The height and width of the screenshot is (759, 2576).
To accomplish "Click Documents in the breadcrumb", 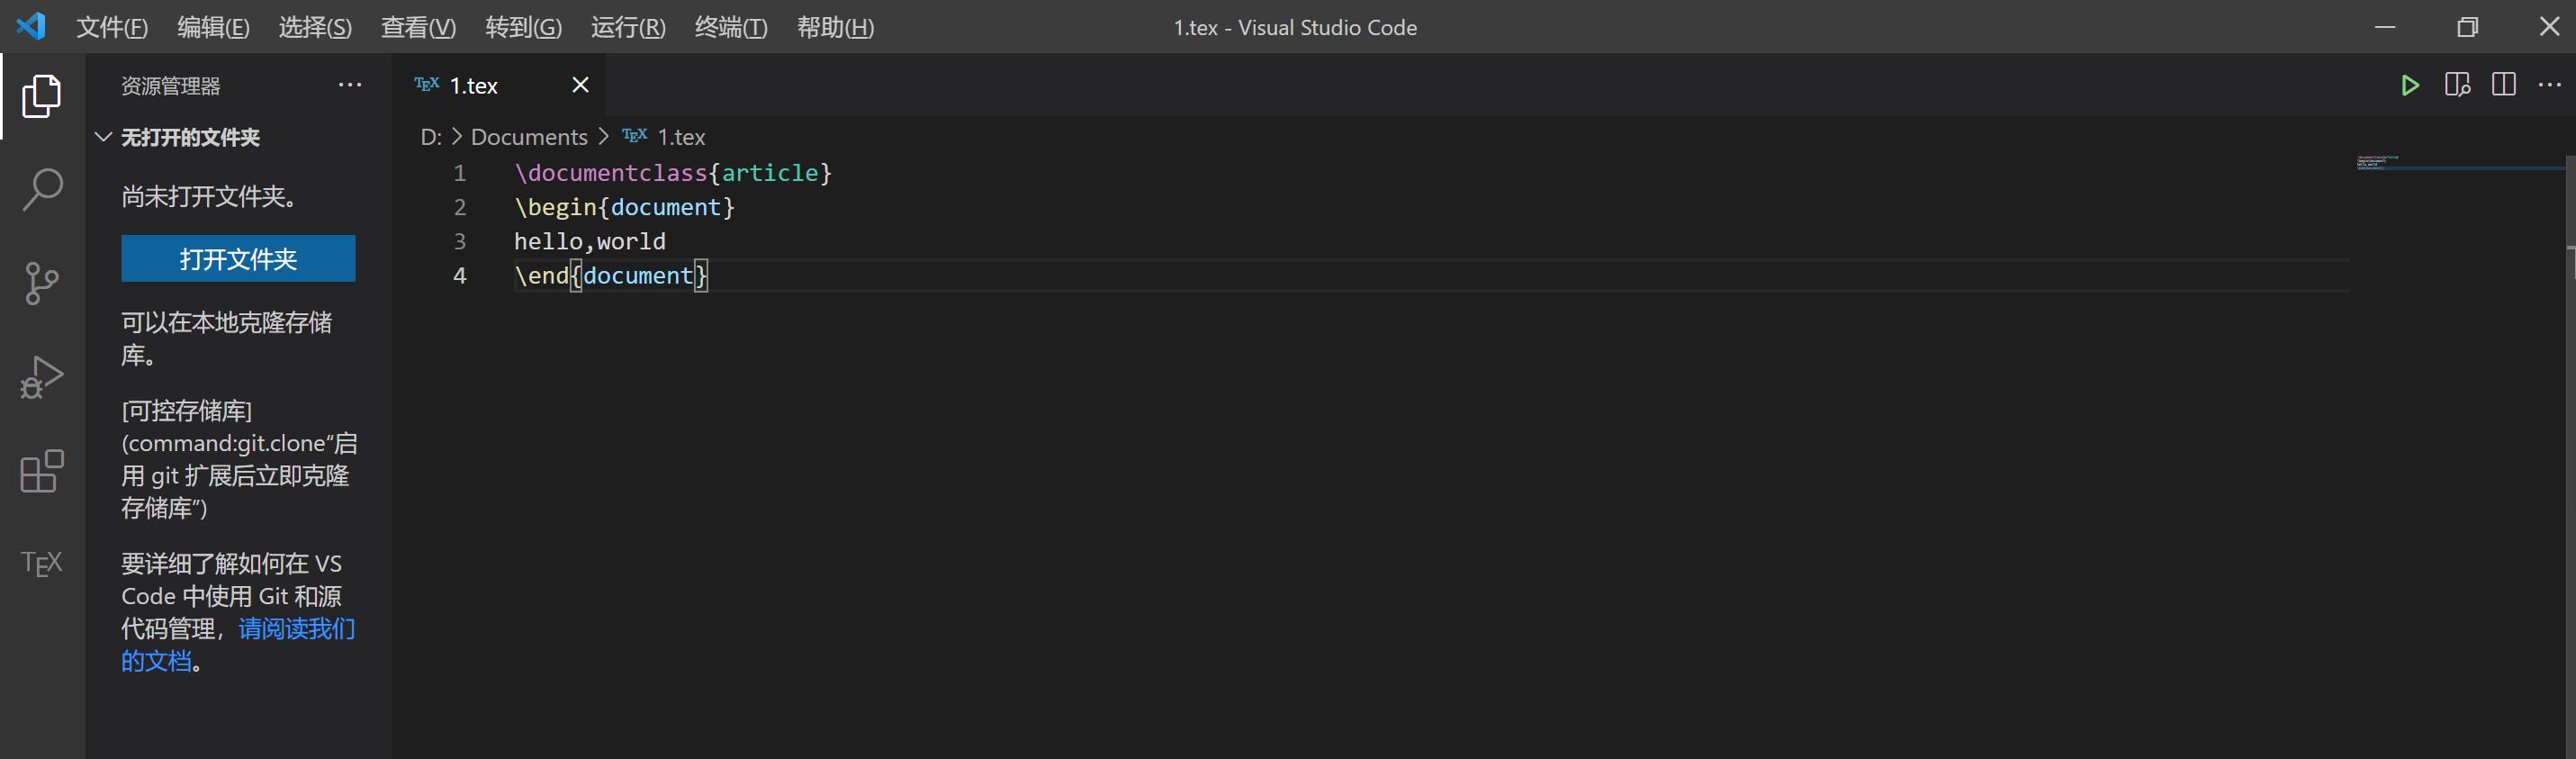I will 529,137.
